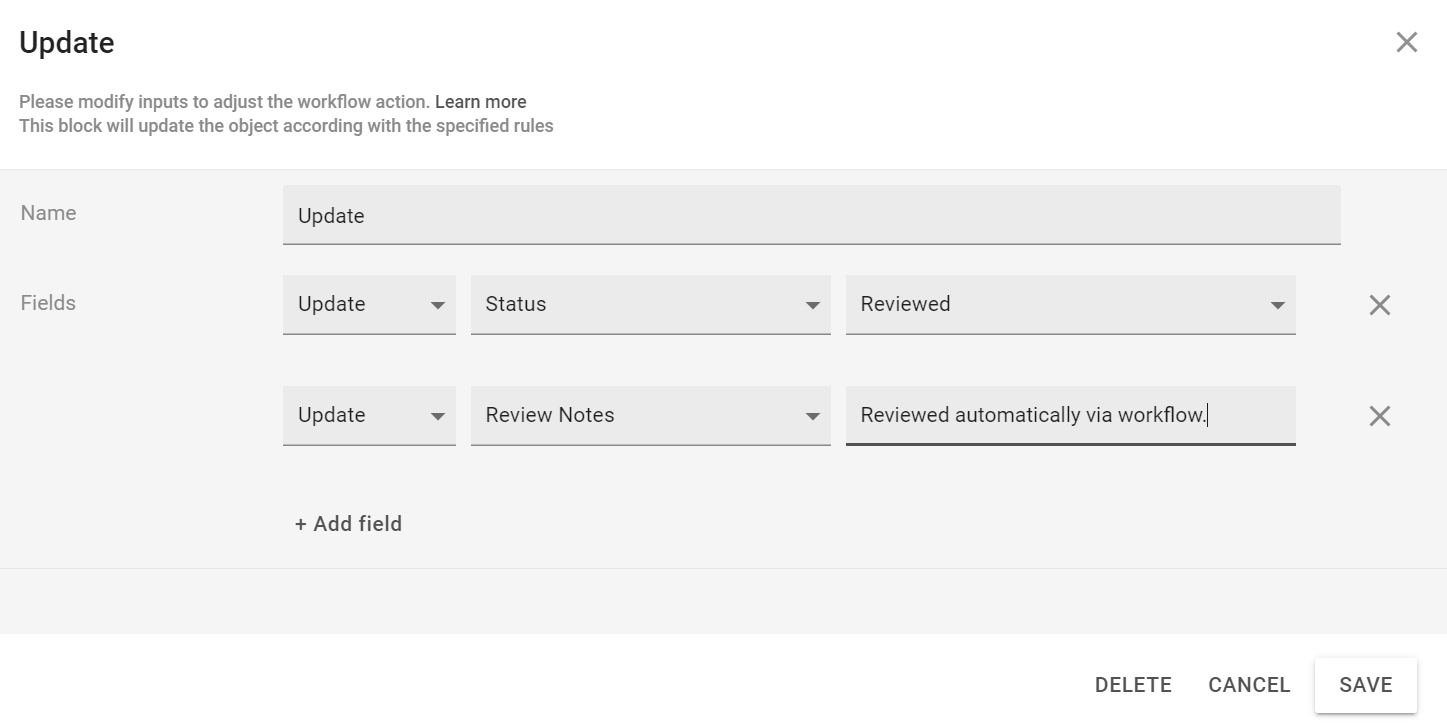
Task: Click the dropdown arrow beside Review Notes
Action: click(x=814, y=415)
